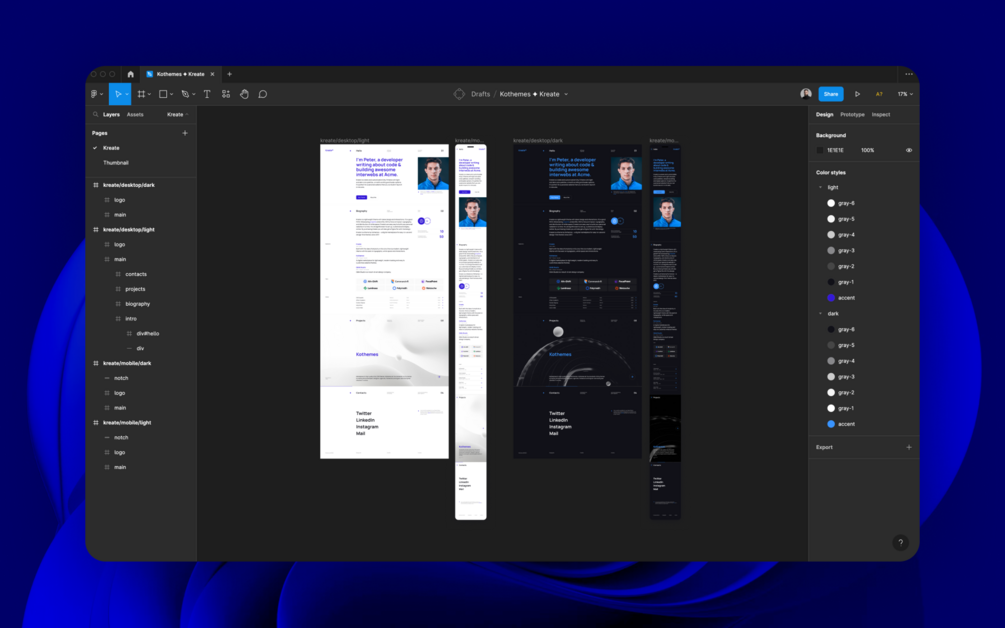Open the Prototype tab
1005x628 pixels.
tap(852, 115)
